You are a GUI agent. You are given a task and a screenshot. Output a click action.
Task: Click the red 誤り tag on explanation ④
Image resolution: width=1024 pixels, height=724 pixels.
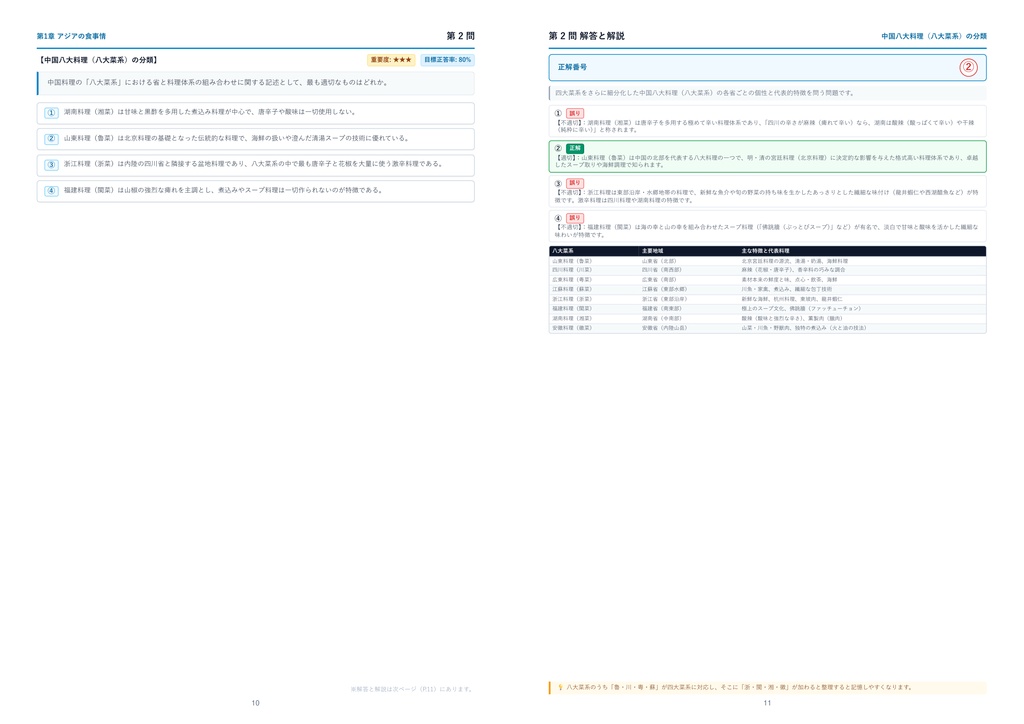pyautogui.click(x=575, y=218)
